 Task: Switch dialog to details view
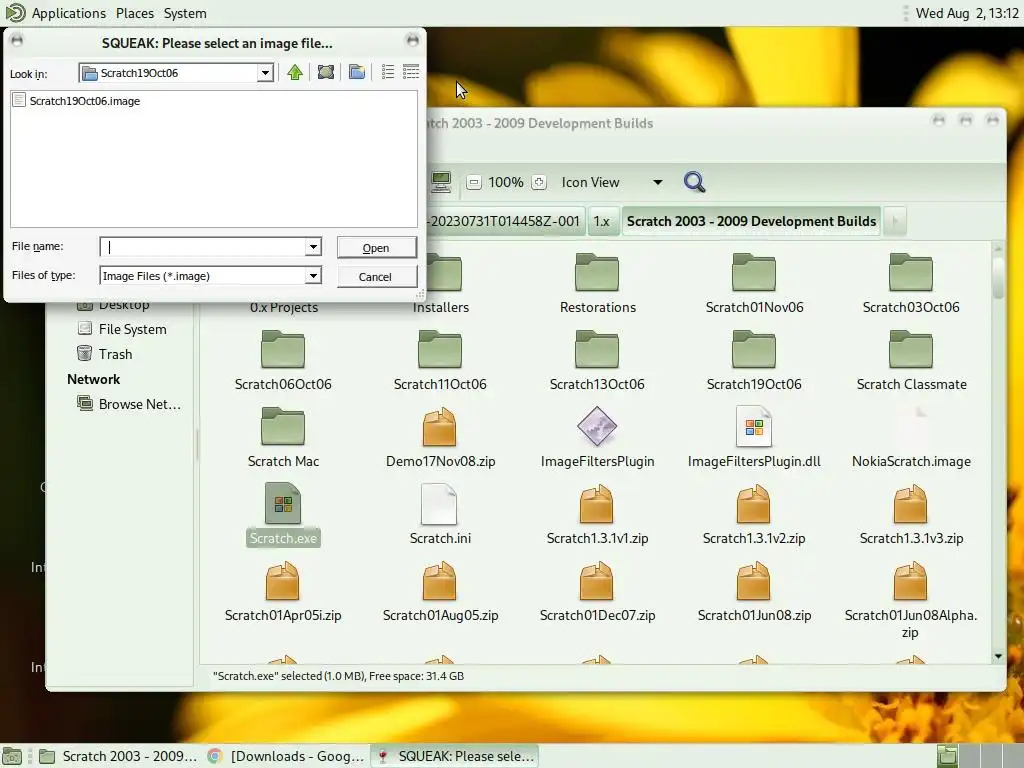tap(411, 72)
